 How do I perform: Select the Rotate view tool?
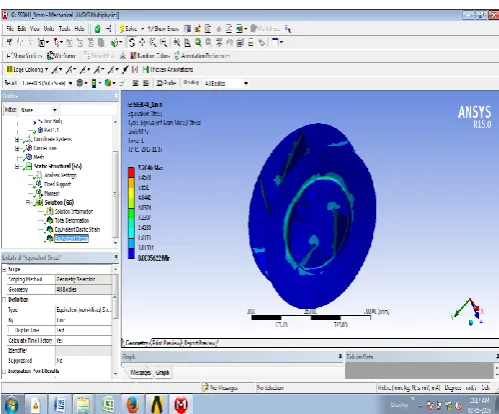(132, 42)
